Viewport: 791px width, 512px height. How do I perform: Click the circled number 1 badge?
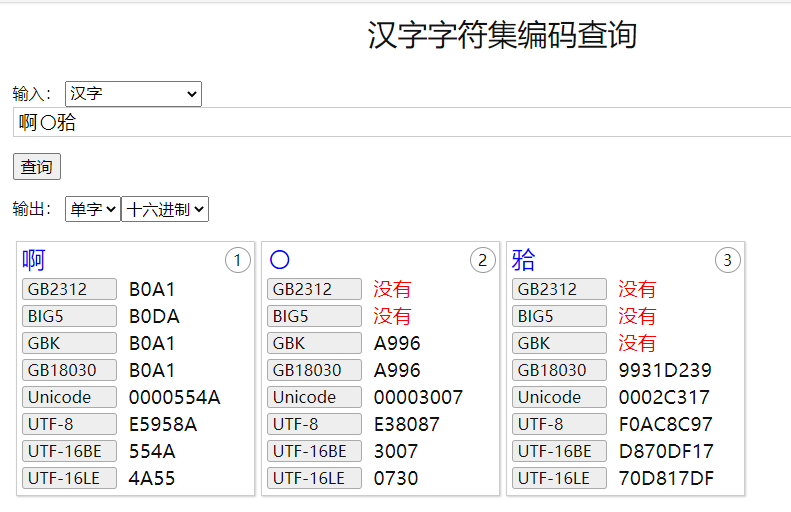tap(237, 261)
